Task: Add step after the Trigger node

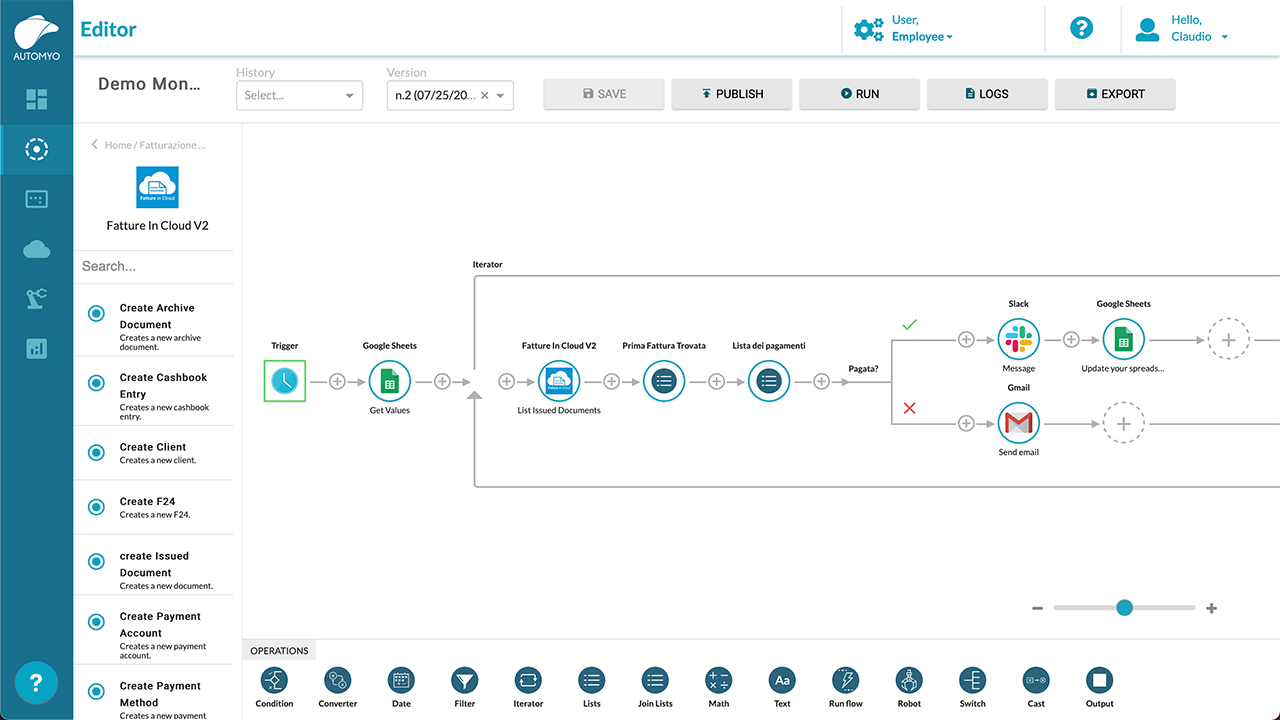Action: [x=337, y=381]
